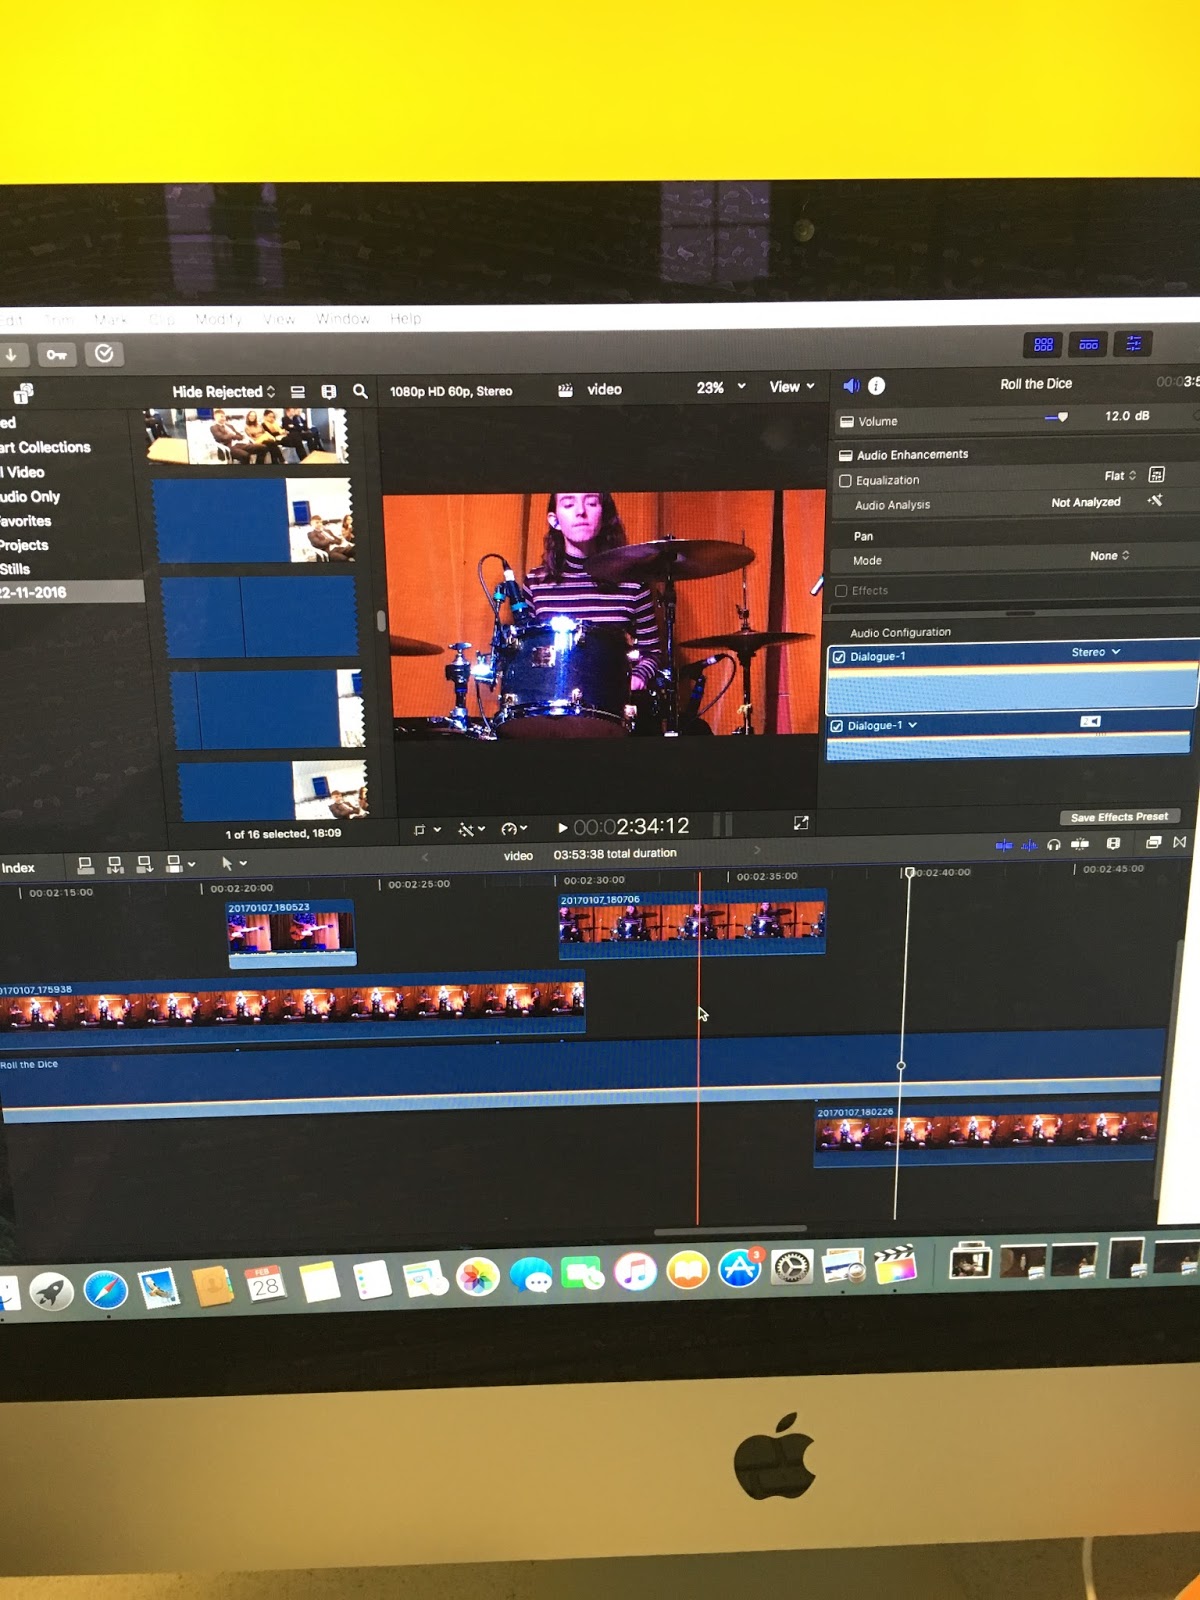Open the Pan Mode None dropdown

(1109, 556)
